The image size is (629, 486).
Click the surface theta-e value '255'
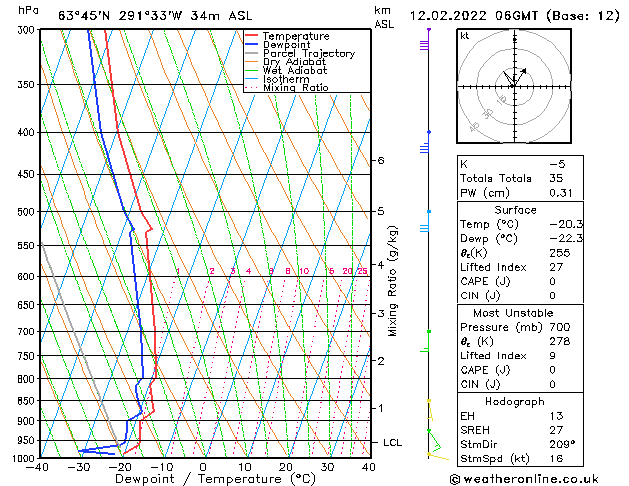click(x=560, y=253)
